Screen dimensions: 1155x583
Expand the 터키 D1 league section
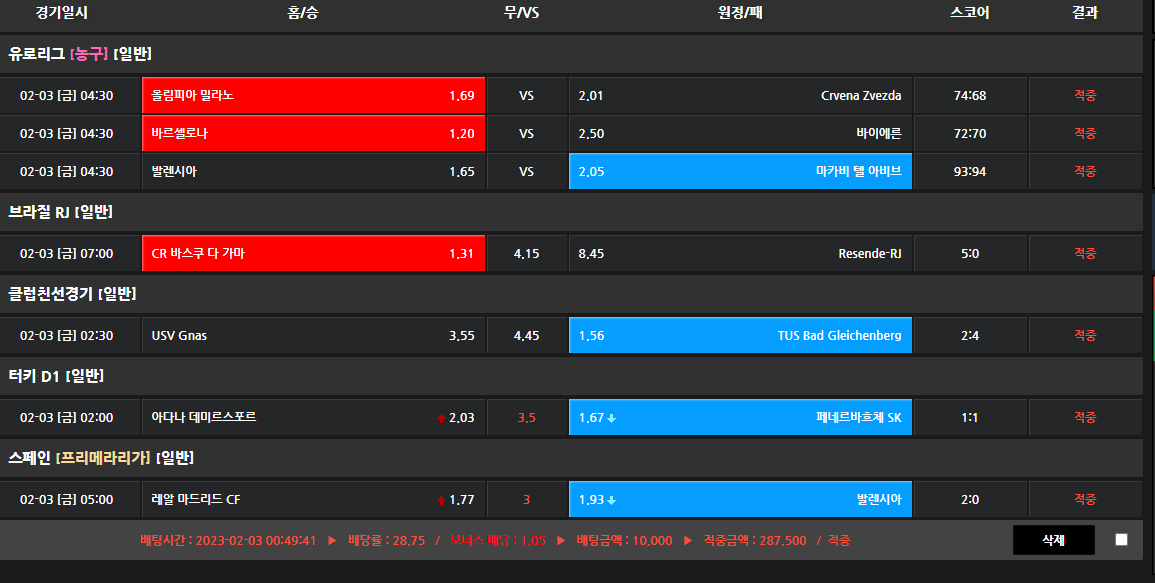click(56, 375)
